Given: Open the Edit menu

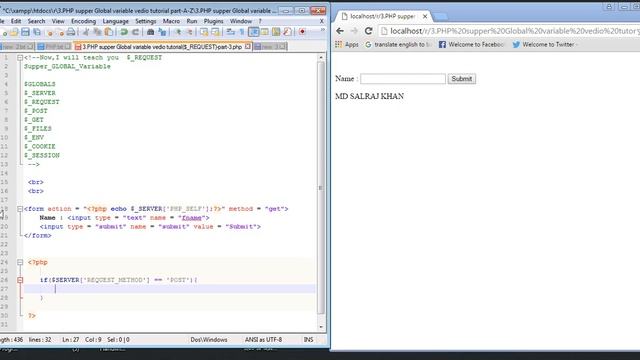Looking at the screenshot, I should coord(16,21).
